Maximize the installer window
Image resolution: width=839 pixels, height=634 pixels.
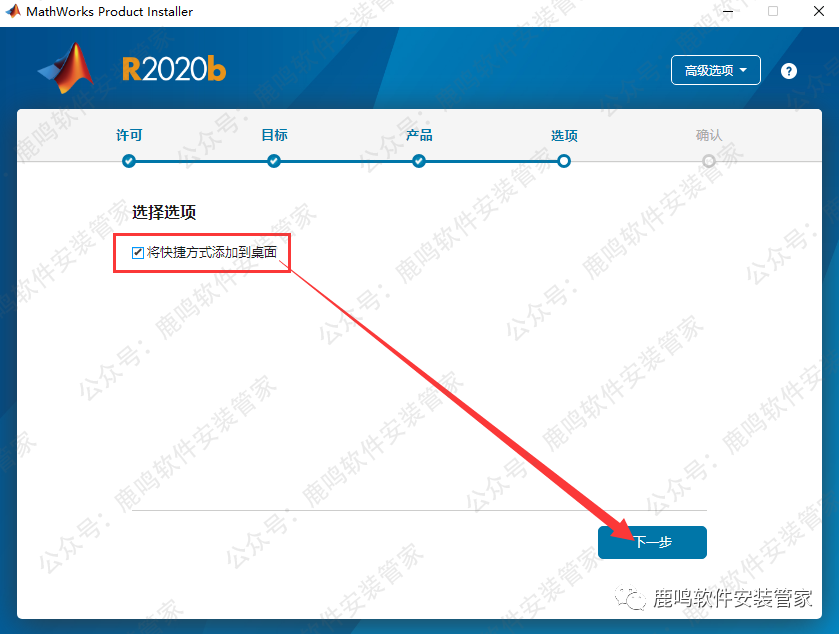773,11
